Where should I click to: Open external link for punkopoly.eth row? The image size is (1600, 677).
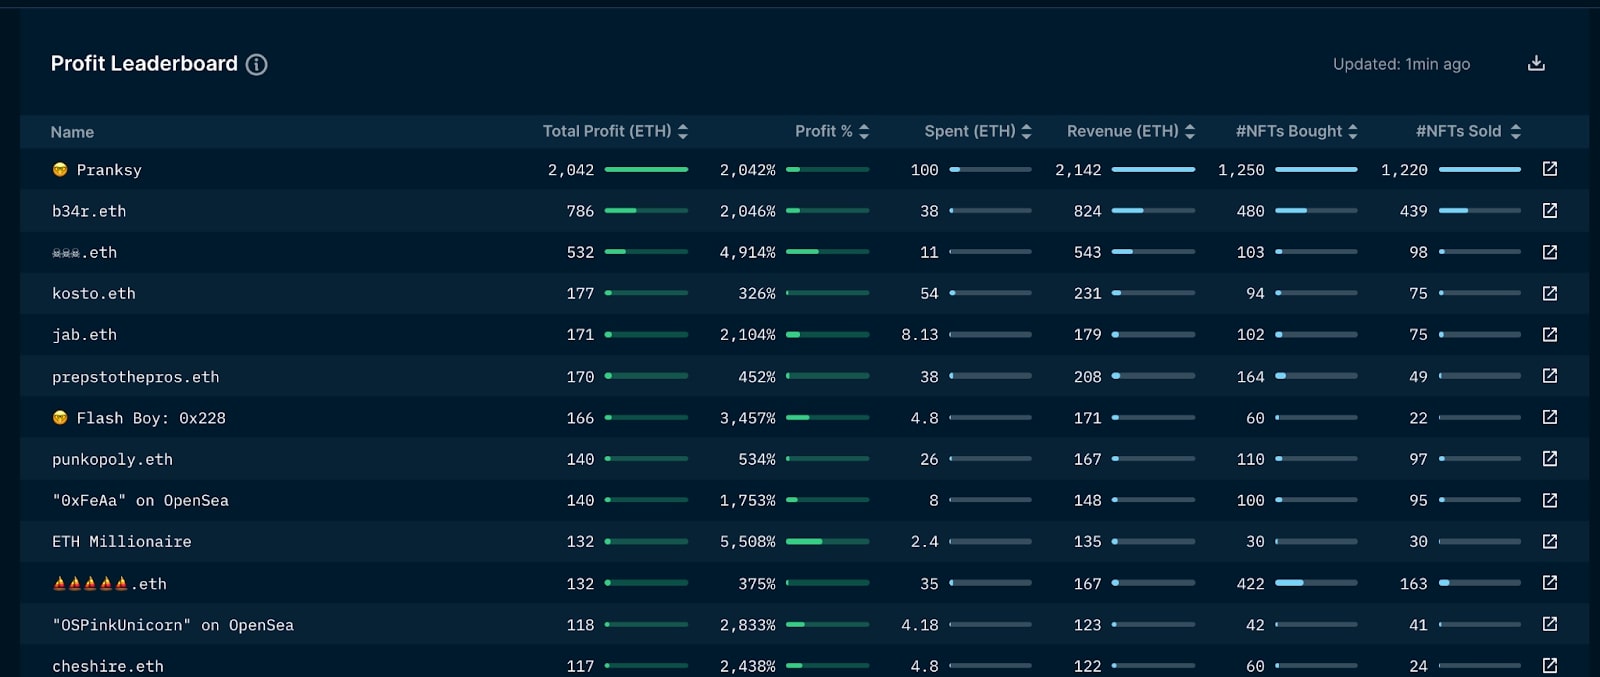pyautogui.click(x=1550, y=458)
